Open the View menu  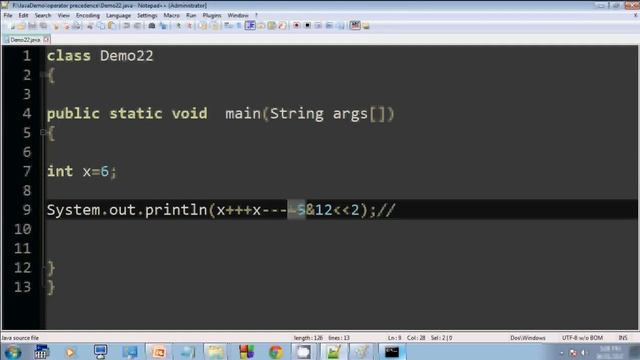64,15
